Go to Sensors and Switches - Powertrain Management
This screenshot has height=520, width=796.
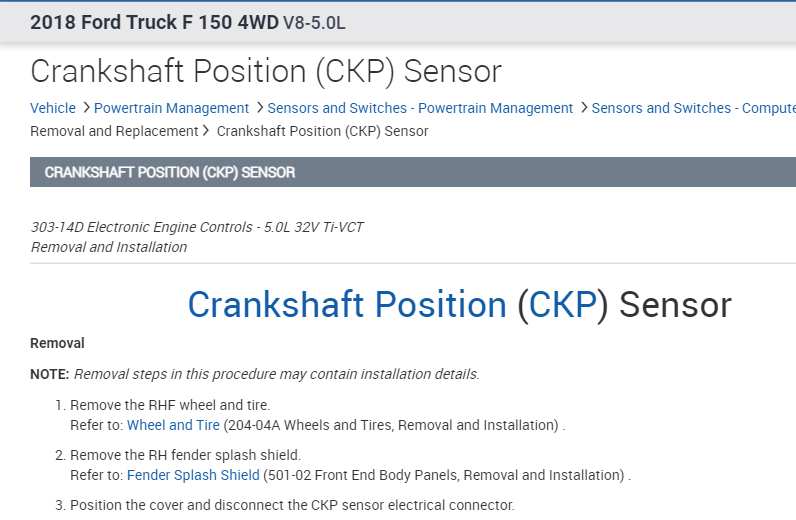[x=420, y=108]
